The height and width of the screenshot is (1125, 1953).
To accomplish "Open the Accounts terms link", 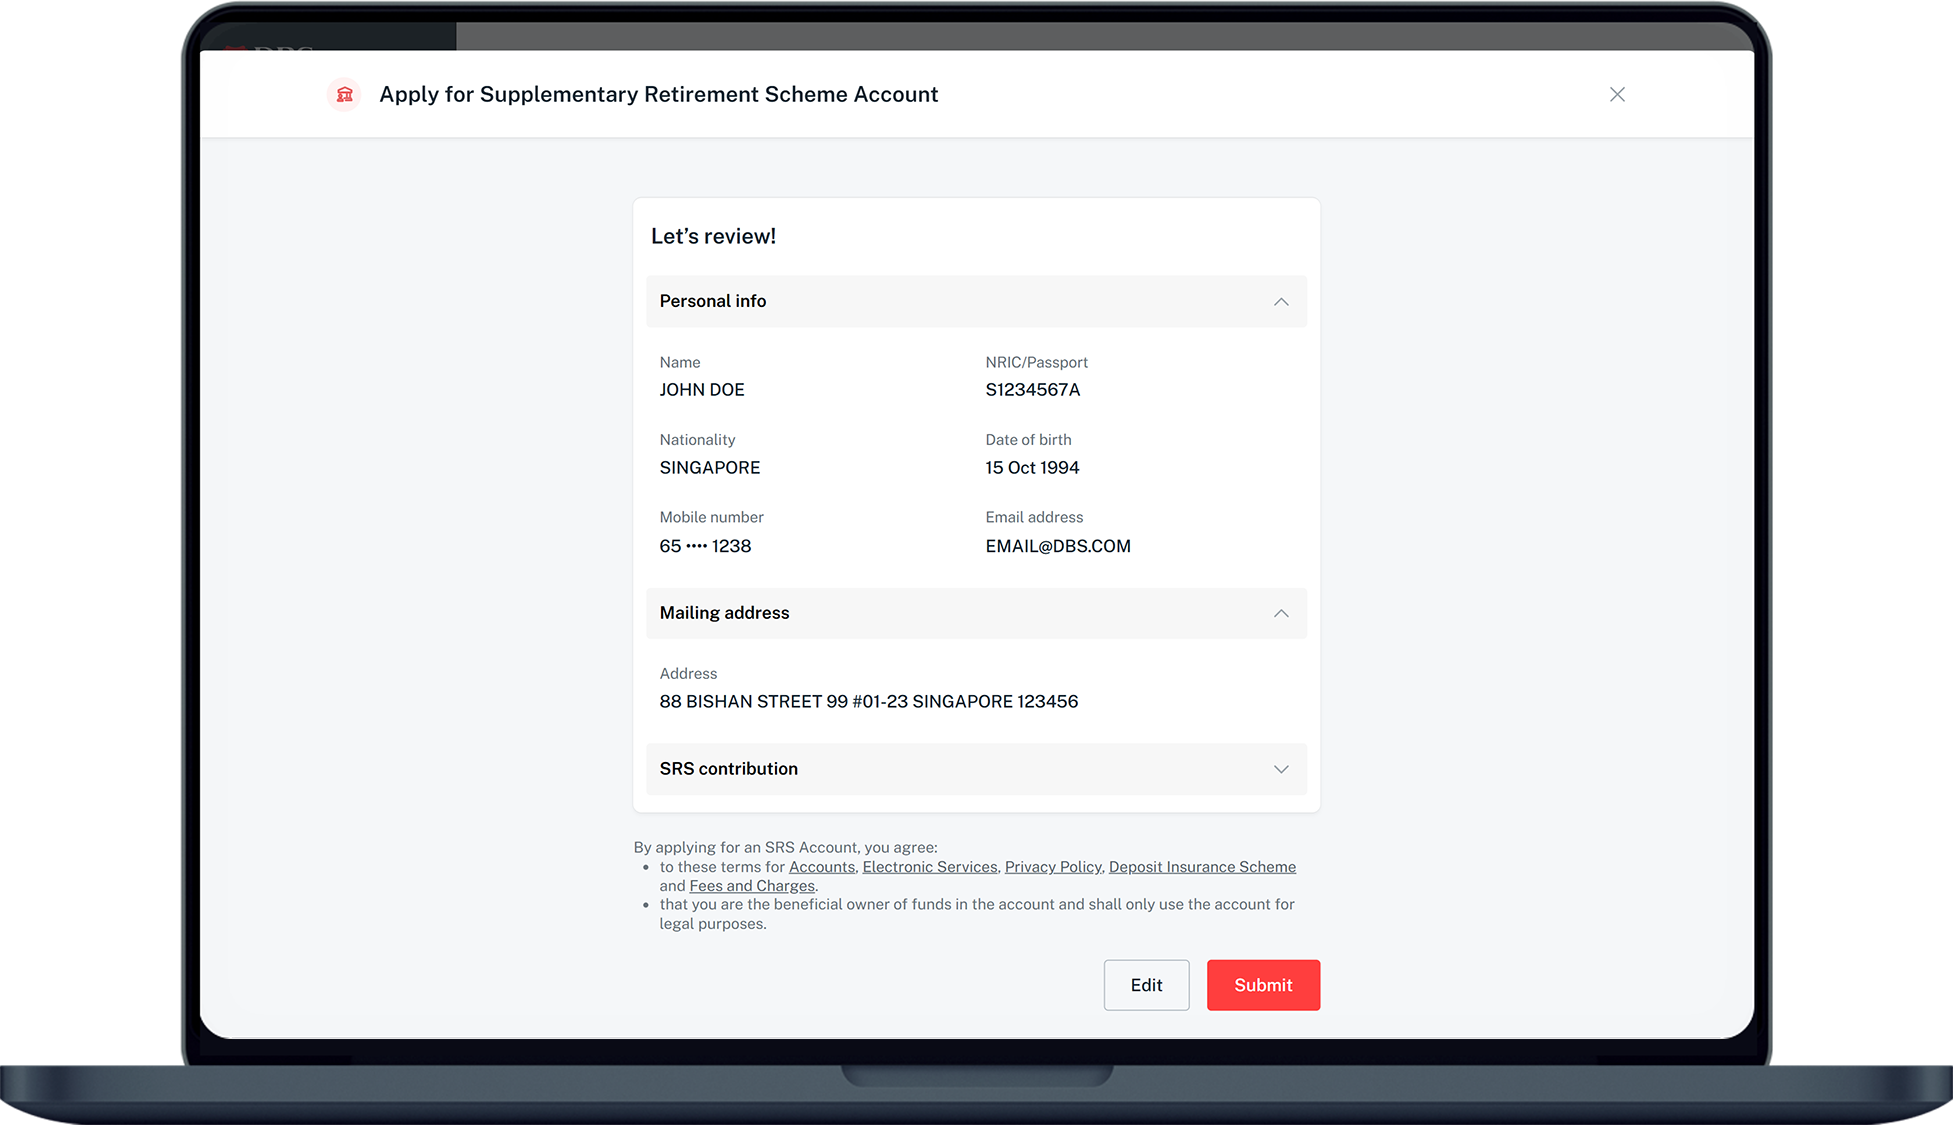I will pos(821,867).
